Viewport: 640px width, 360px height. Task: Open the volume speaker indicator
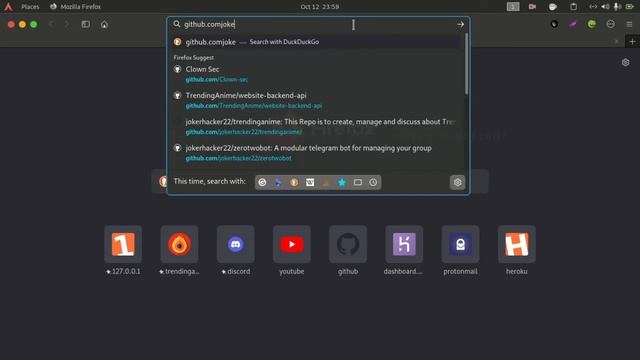tap(605, 7)
